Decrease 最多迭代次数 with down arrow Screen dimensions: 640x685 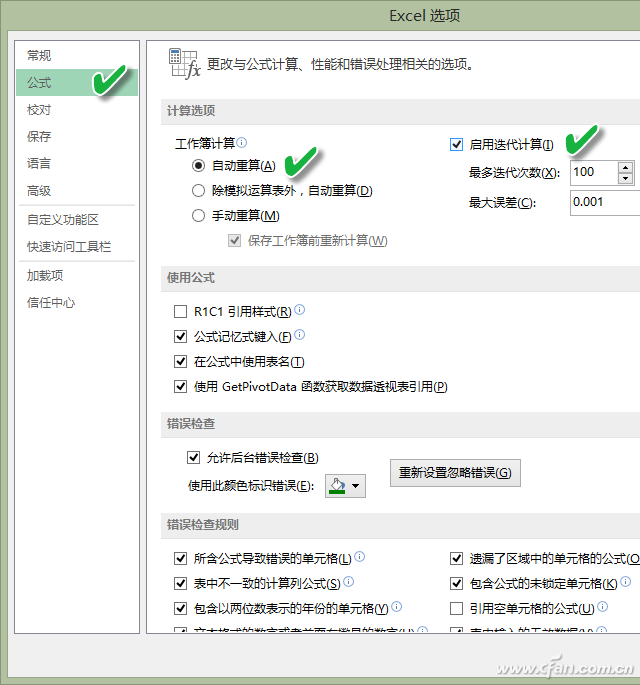click(x=626, y=178)
